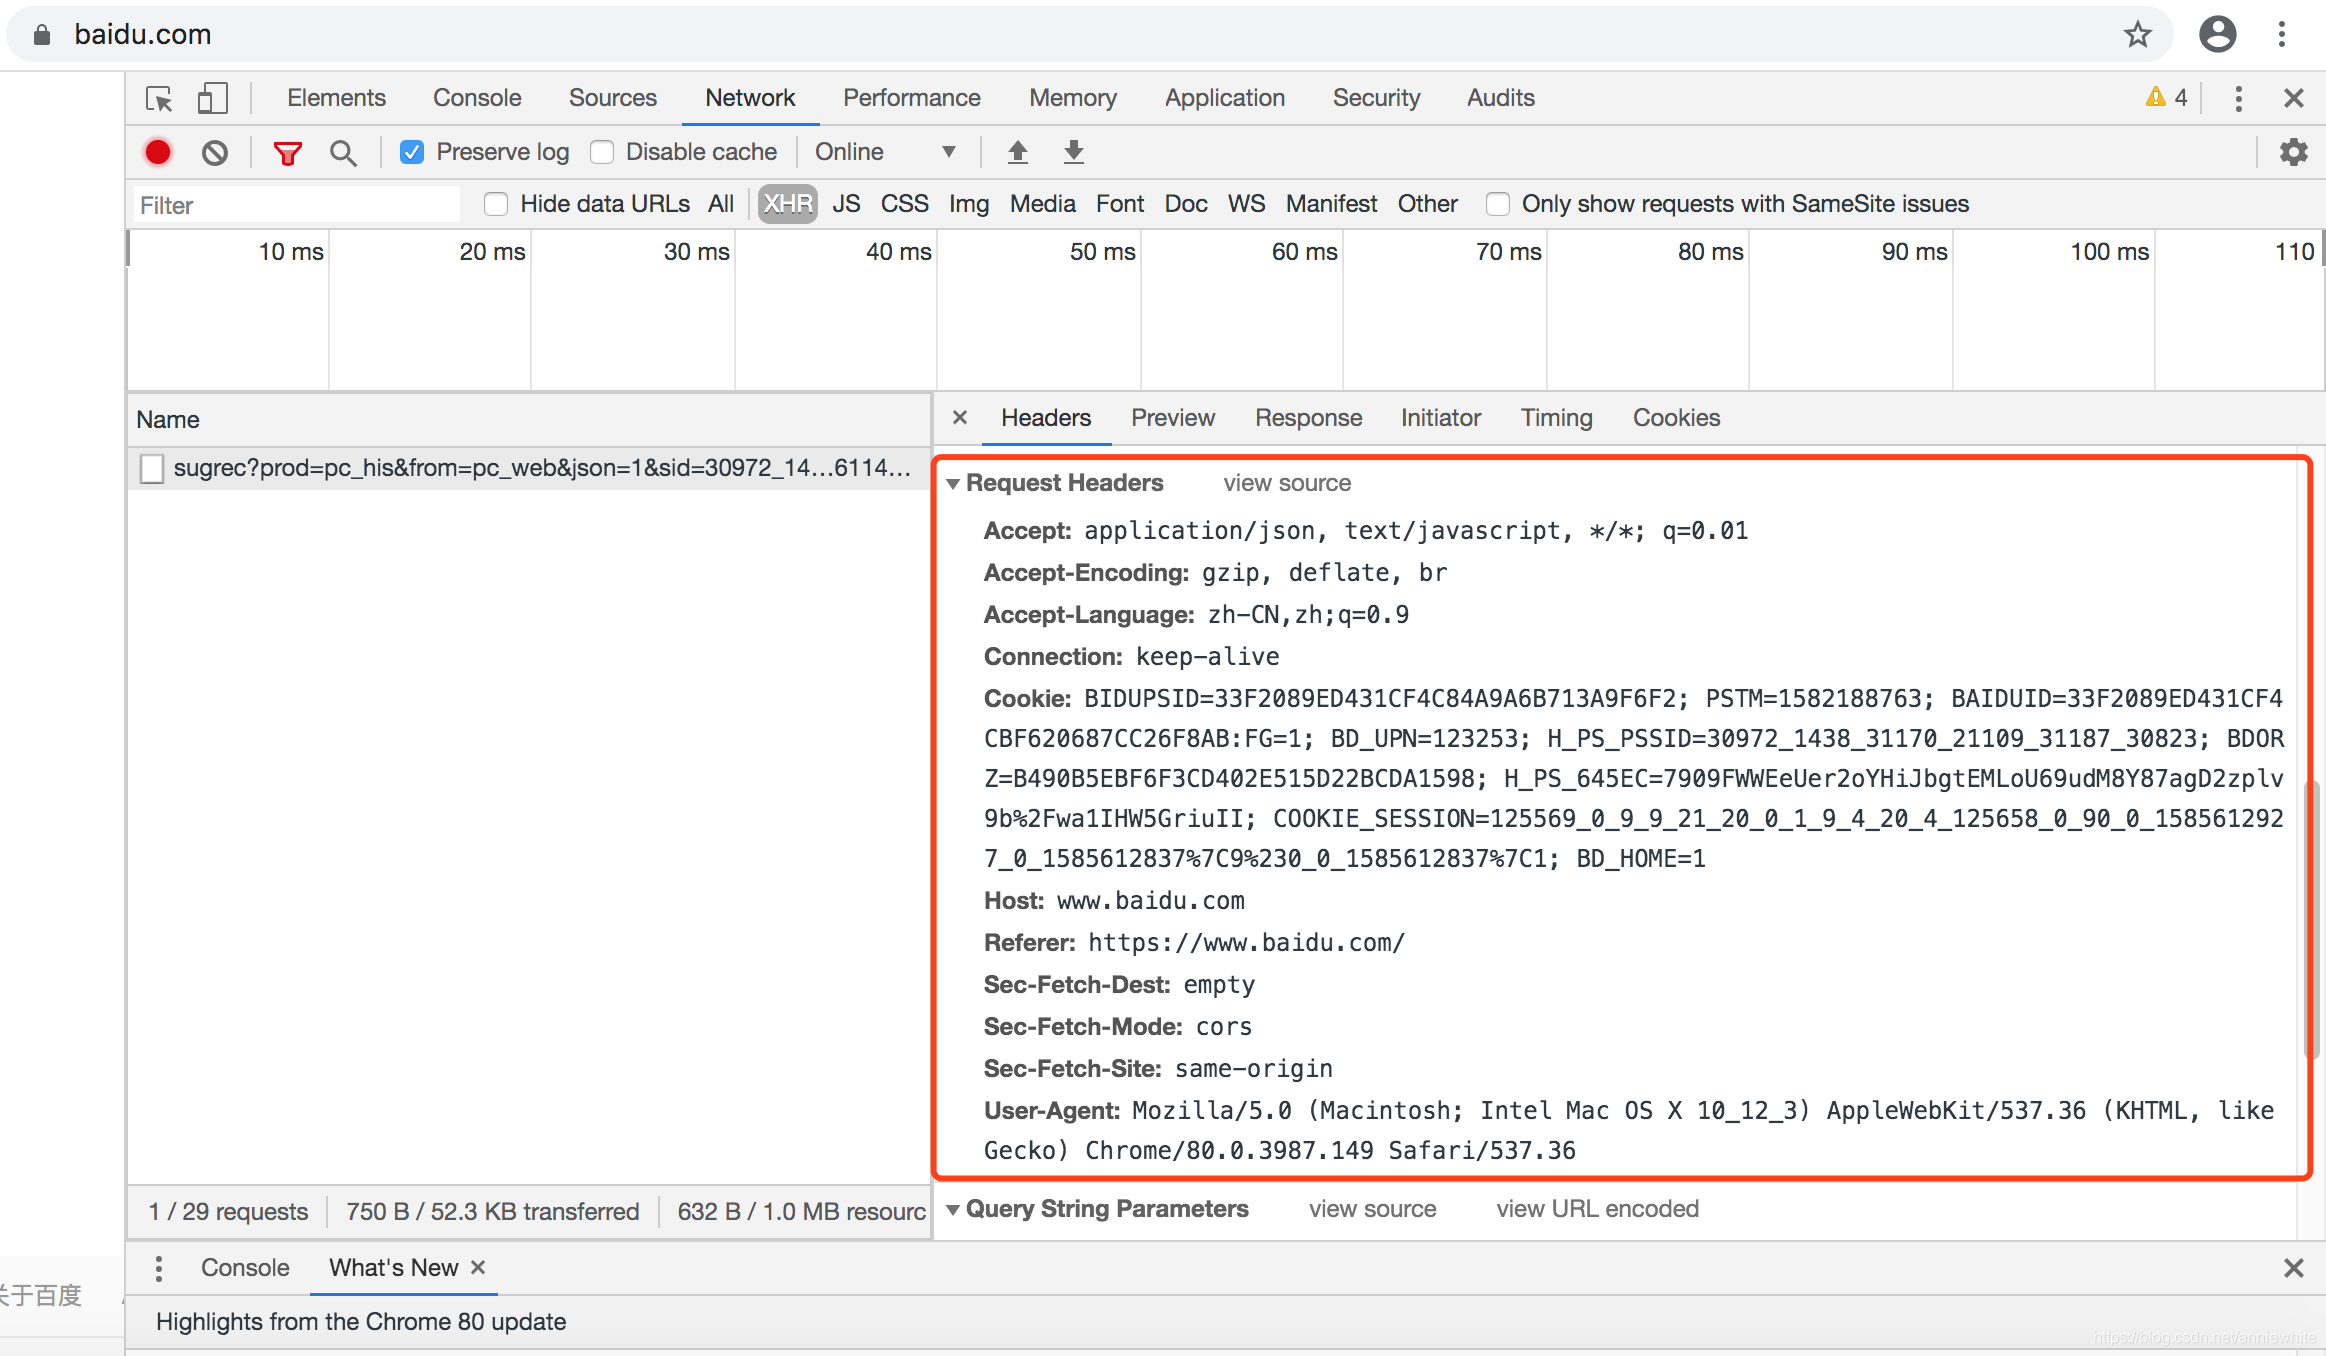The height and width of the screenshot is (1356, 2326).
Task: Show All request types
Action: [x=720, y=204]
